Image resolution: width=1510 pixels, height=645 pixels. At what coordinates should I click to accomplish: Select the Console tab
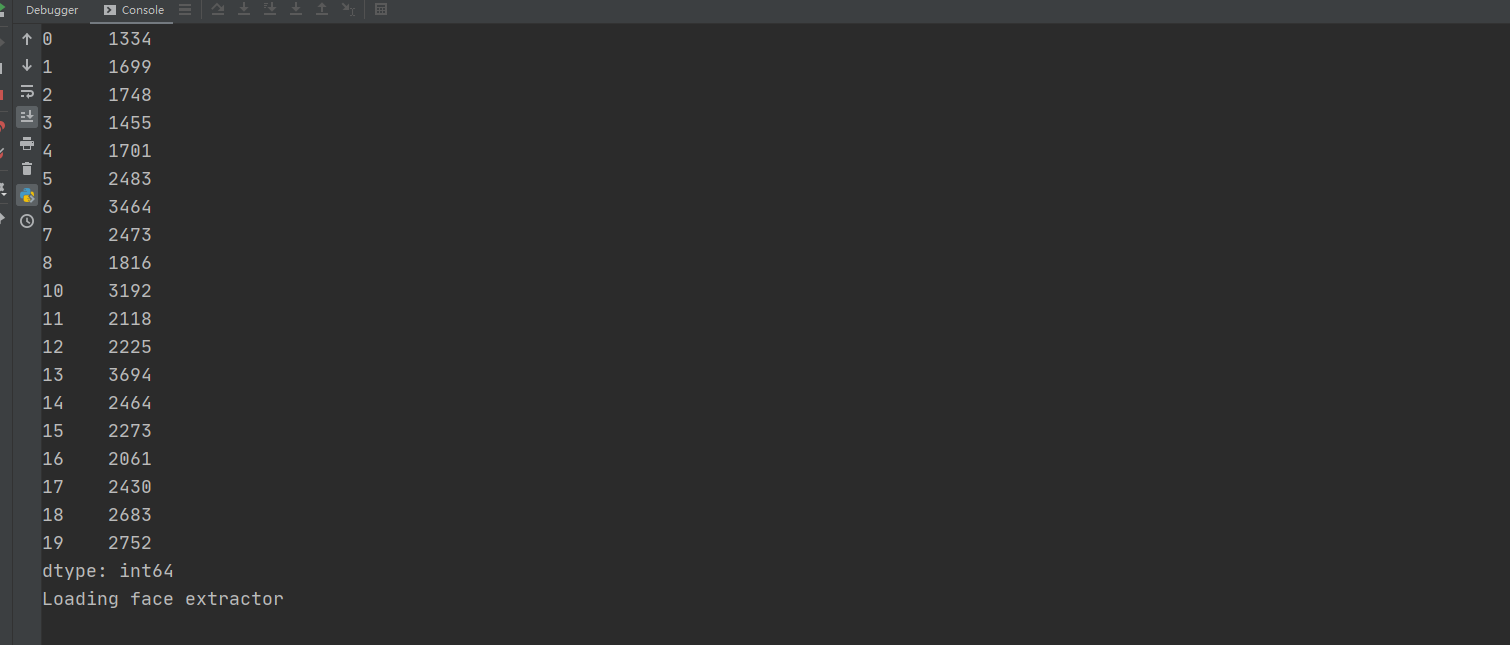(x=134, y=10)
